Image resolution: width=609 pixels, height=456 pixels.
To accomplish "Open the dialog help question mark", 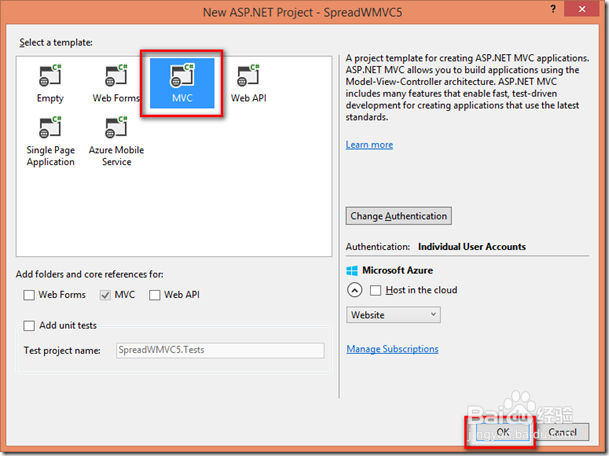I will [x=553, y=9].
